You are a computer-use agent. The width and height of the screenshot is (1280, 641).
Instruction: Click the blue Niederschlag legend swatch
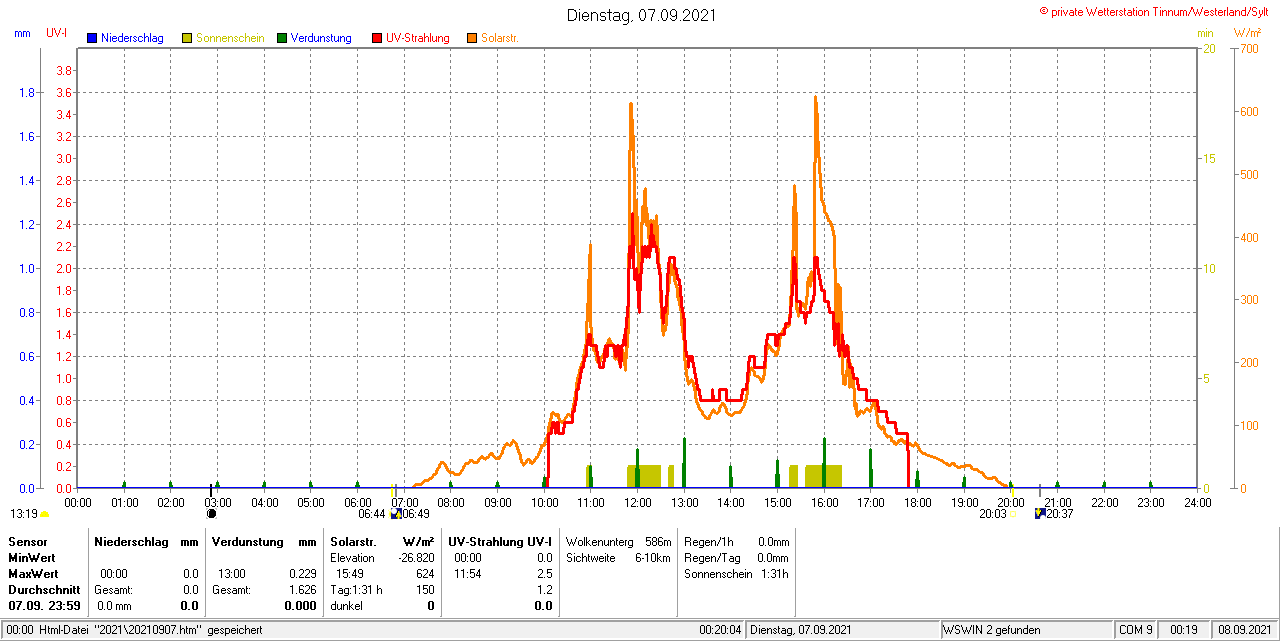pos(93,38)
